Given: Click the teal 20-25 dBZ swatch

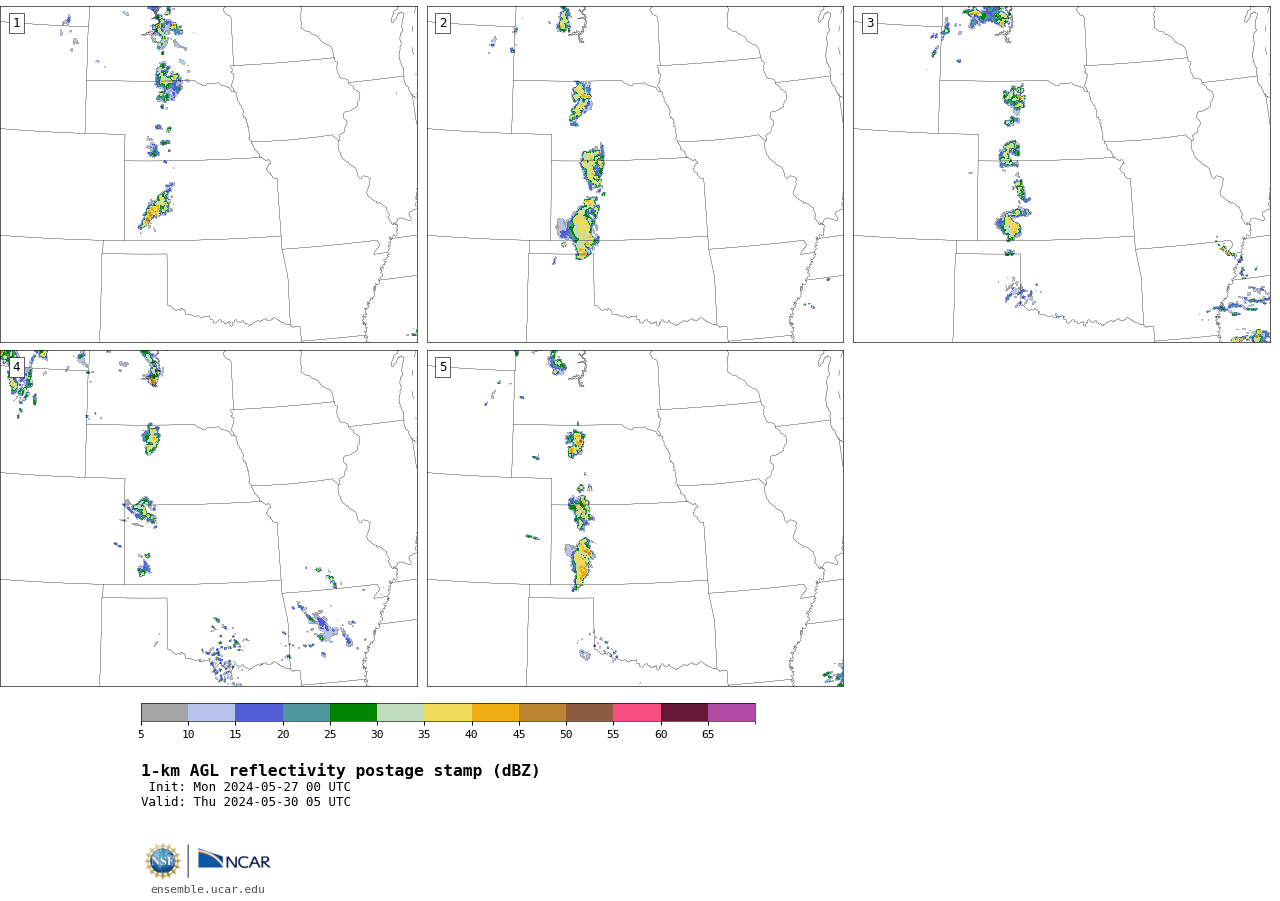Looking at the screenshot, I should coord(306,712).
